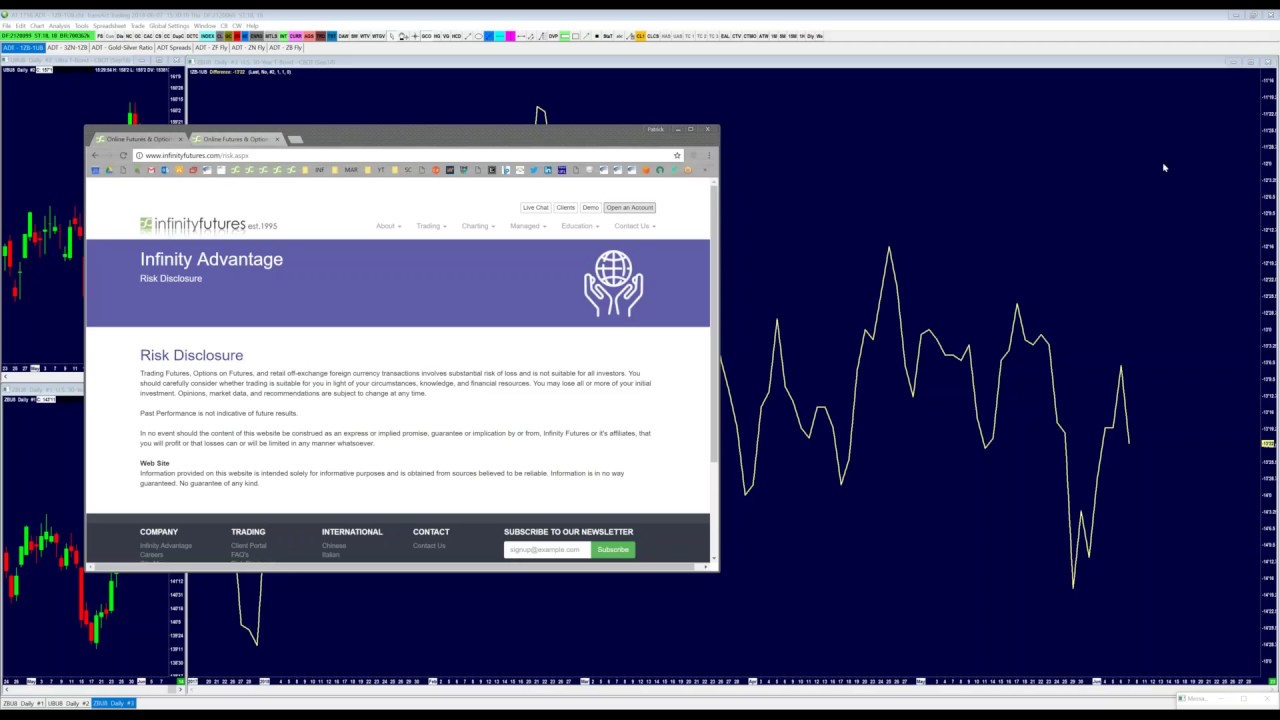
Task: Click the orange CL1 toolbar button
Action: tap(640, 36)
